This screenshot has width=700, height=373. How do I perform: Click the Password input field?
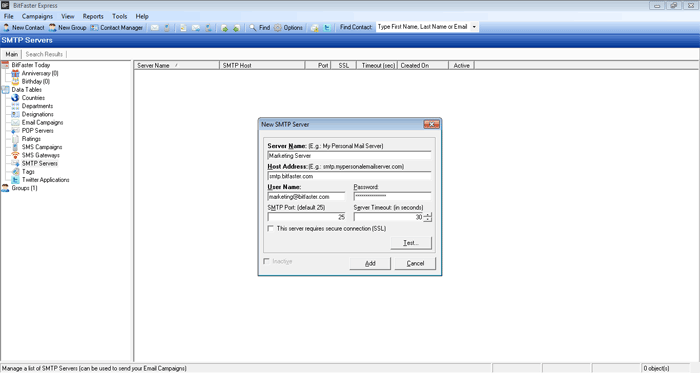click(392, 197)
